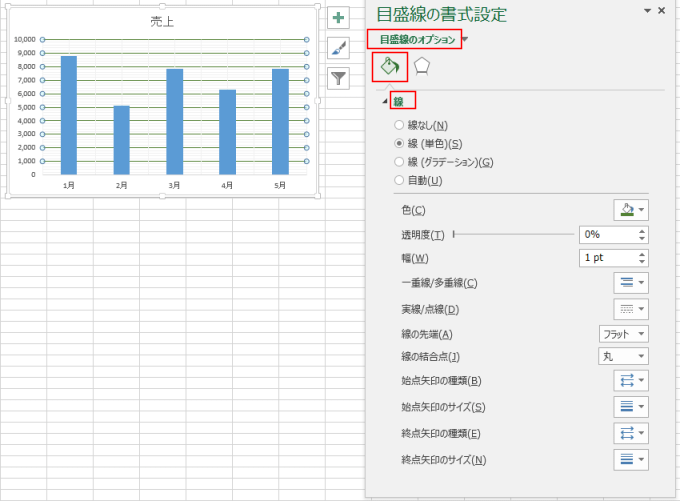Click the 目盛線の書式設定 pane title
Viewport: 680px width, 501px height.
(x=441, y=15)
